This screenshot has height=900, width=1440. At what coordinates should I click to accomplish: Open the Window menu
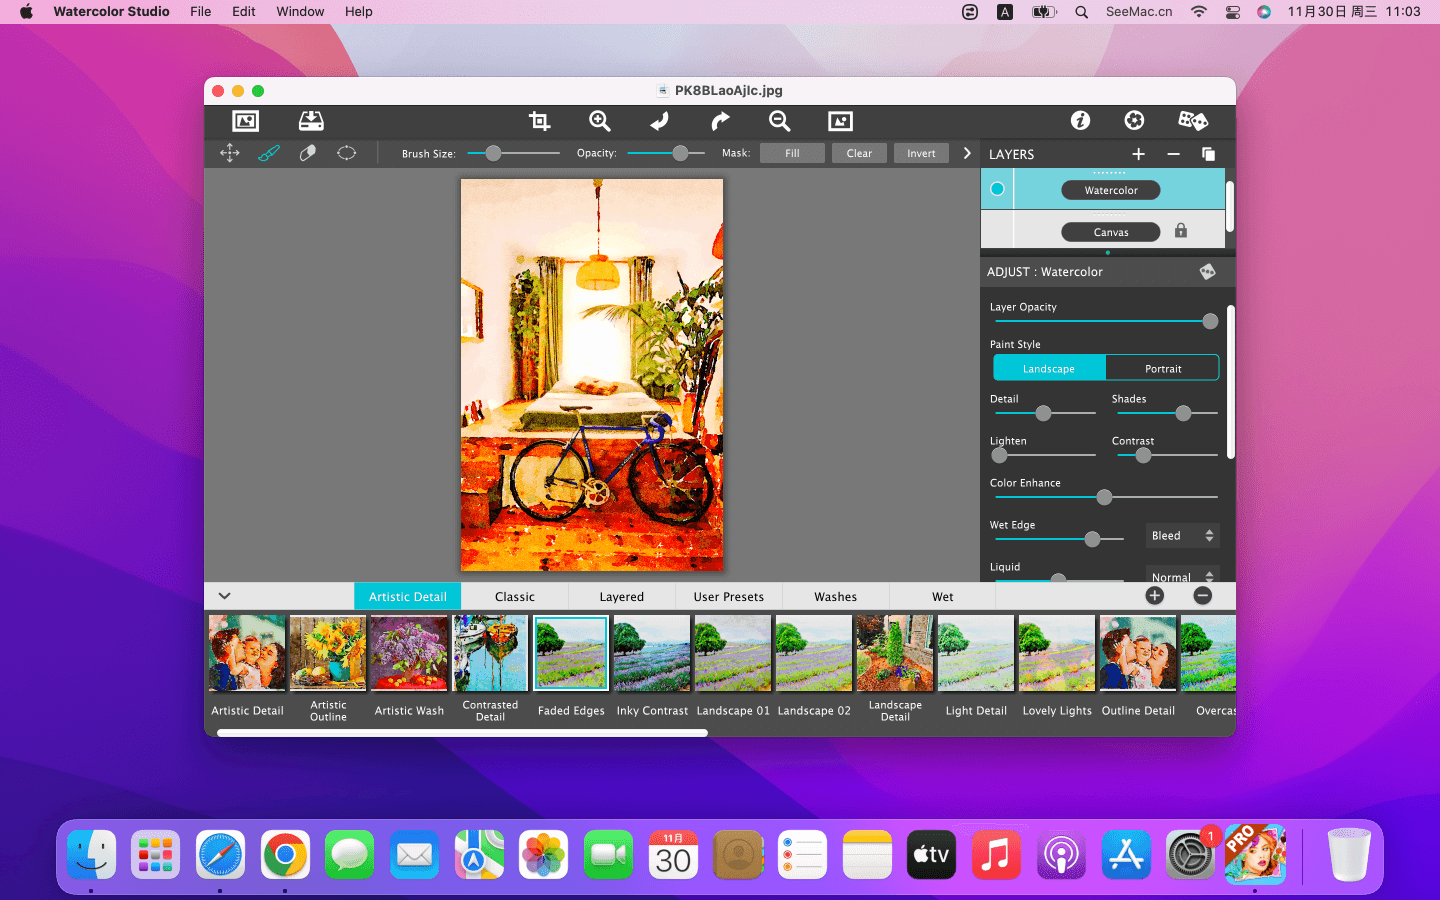pos(300,12)
